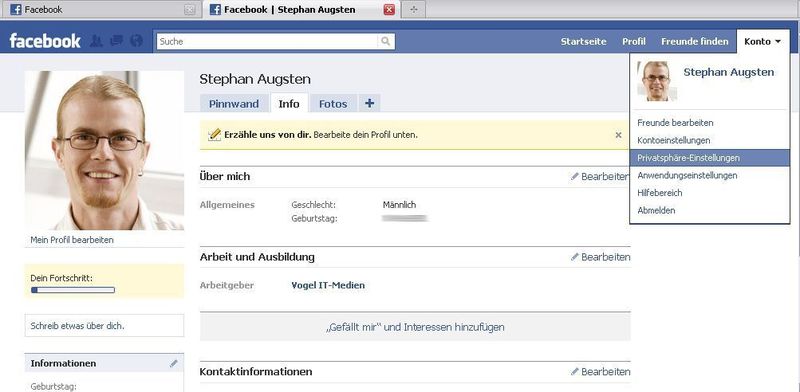
Task: Select the Info tab
Action: (289, 104)
